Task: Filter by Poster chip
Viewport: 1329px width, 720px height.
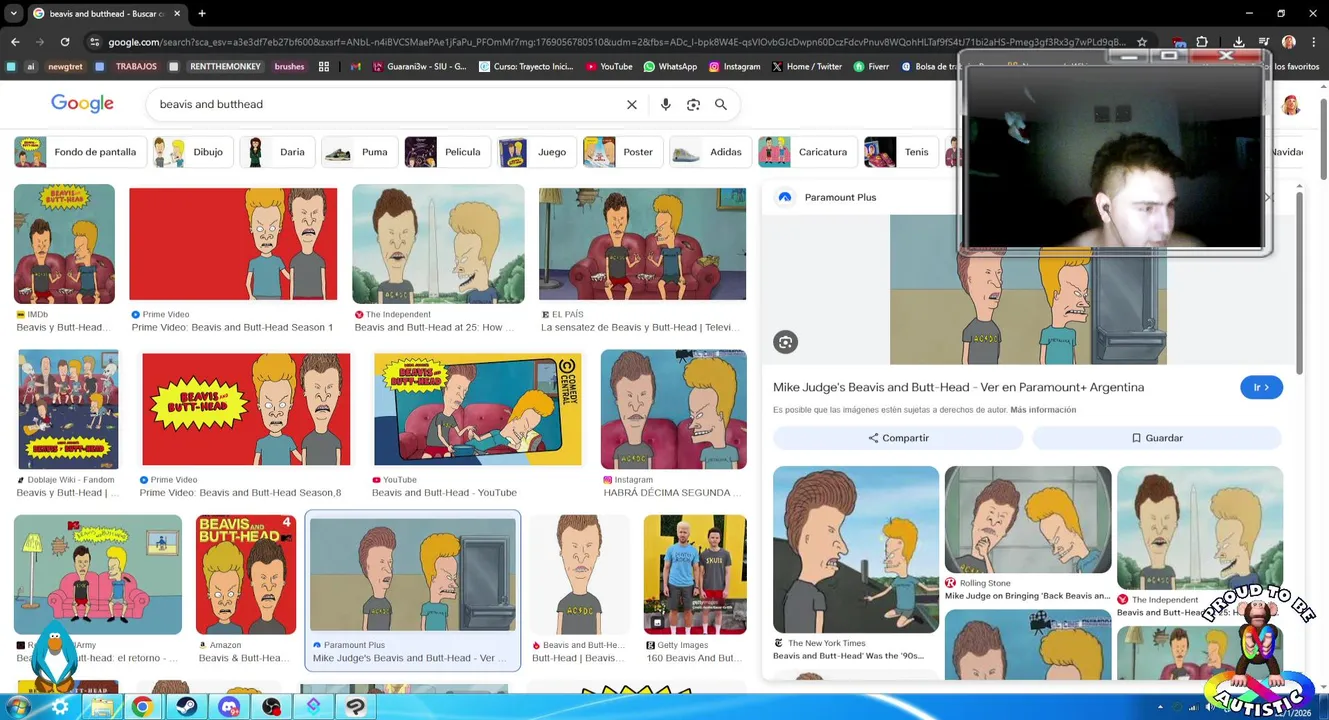Action: point(621,152)
